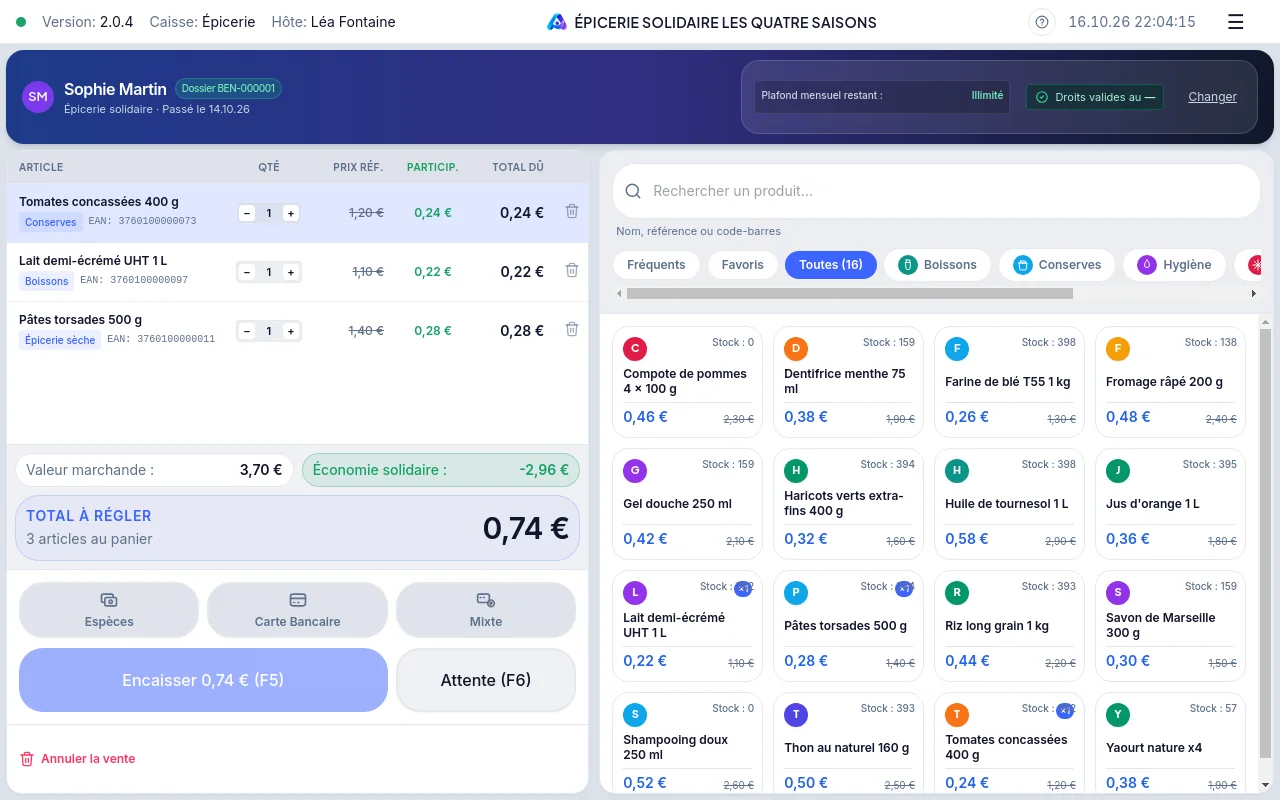Choose Carte Bancaire payment

[x=297, y=610]
